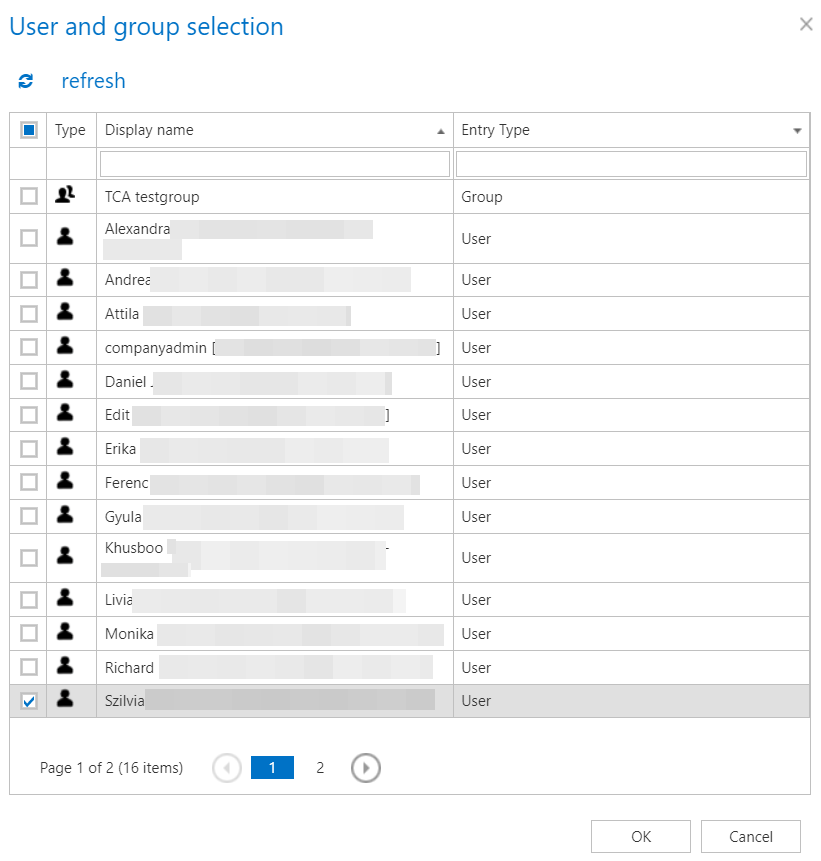The image size is (821, 861).
Task: Select page 1 in the pager
Action: [x=272, y=768]
